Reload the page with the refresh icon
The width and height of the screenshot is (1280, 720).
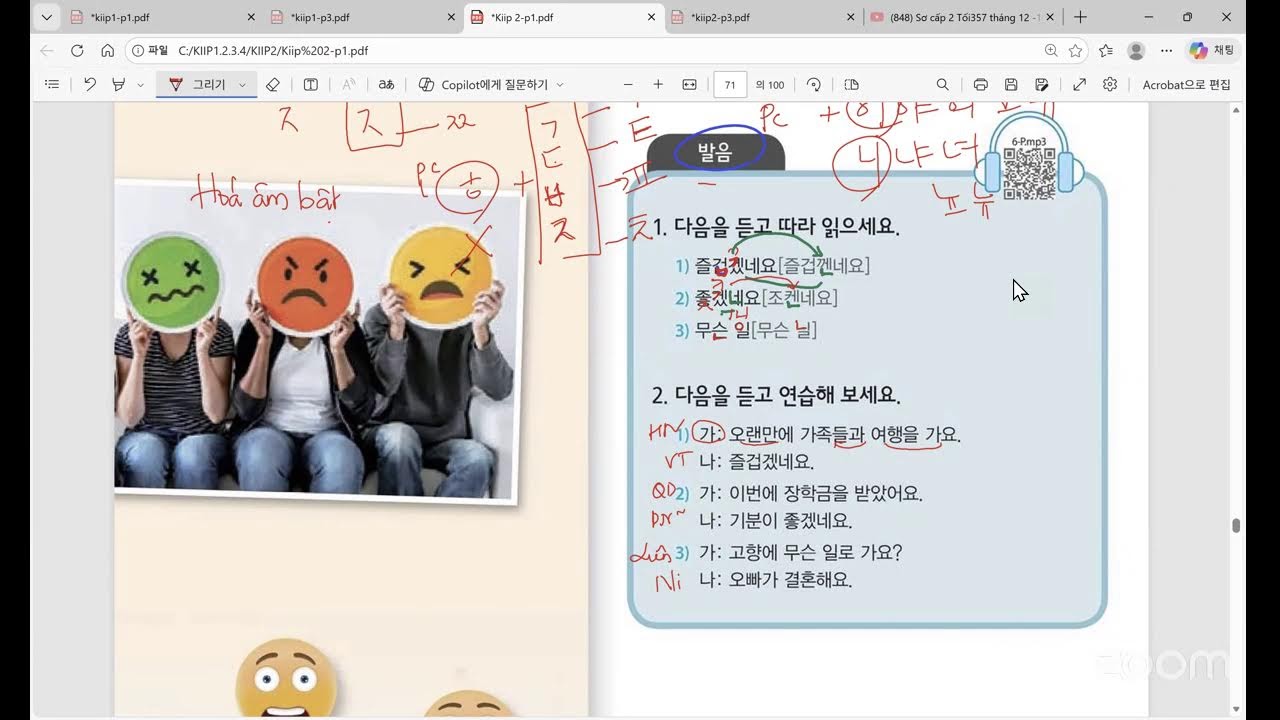point(77,50)
